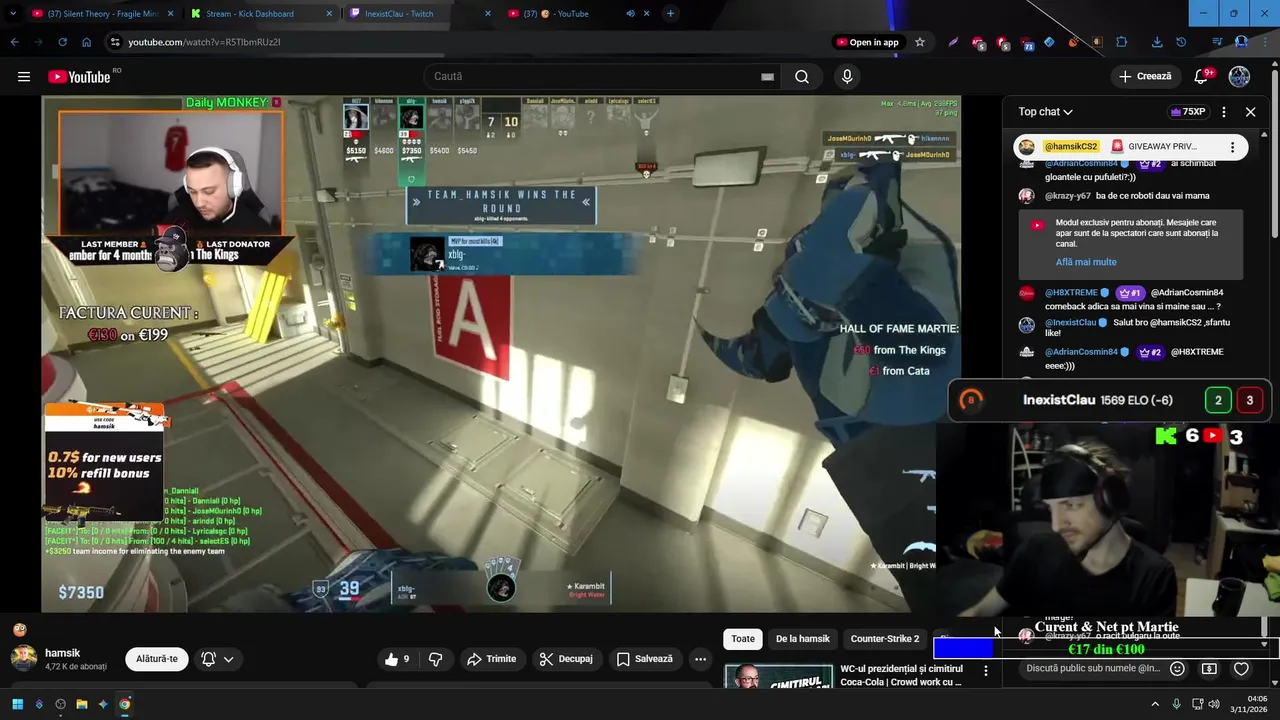Open hamsik channel name link
This screenshot has width=1280, height=720.
[62, 653]
